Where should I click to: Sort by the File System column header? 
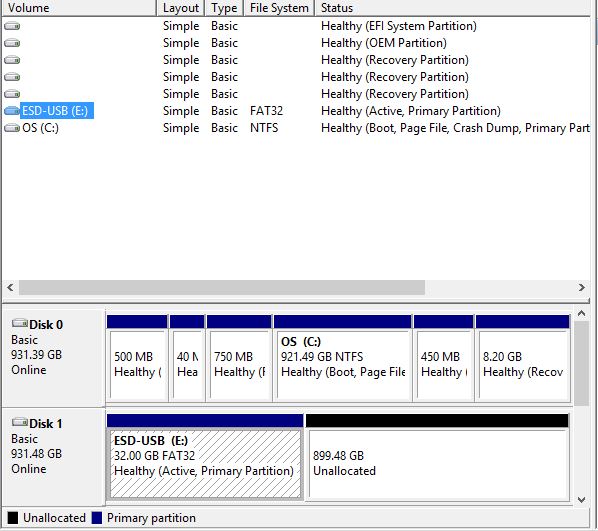click(279, 8)
